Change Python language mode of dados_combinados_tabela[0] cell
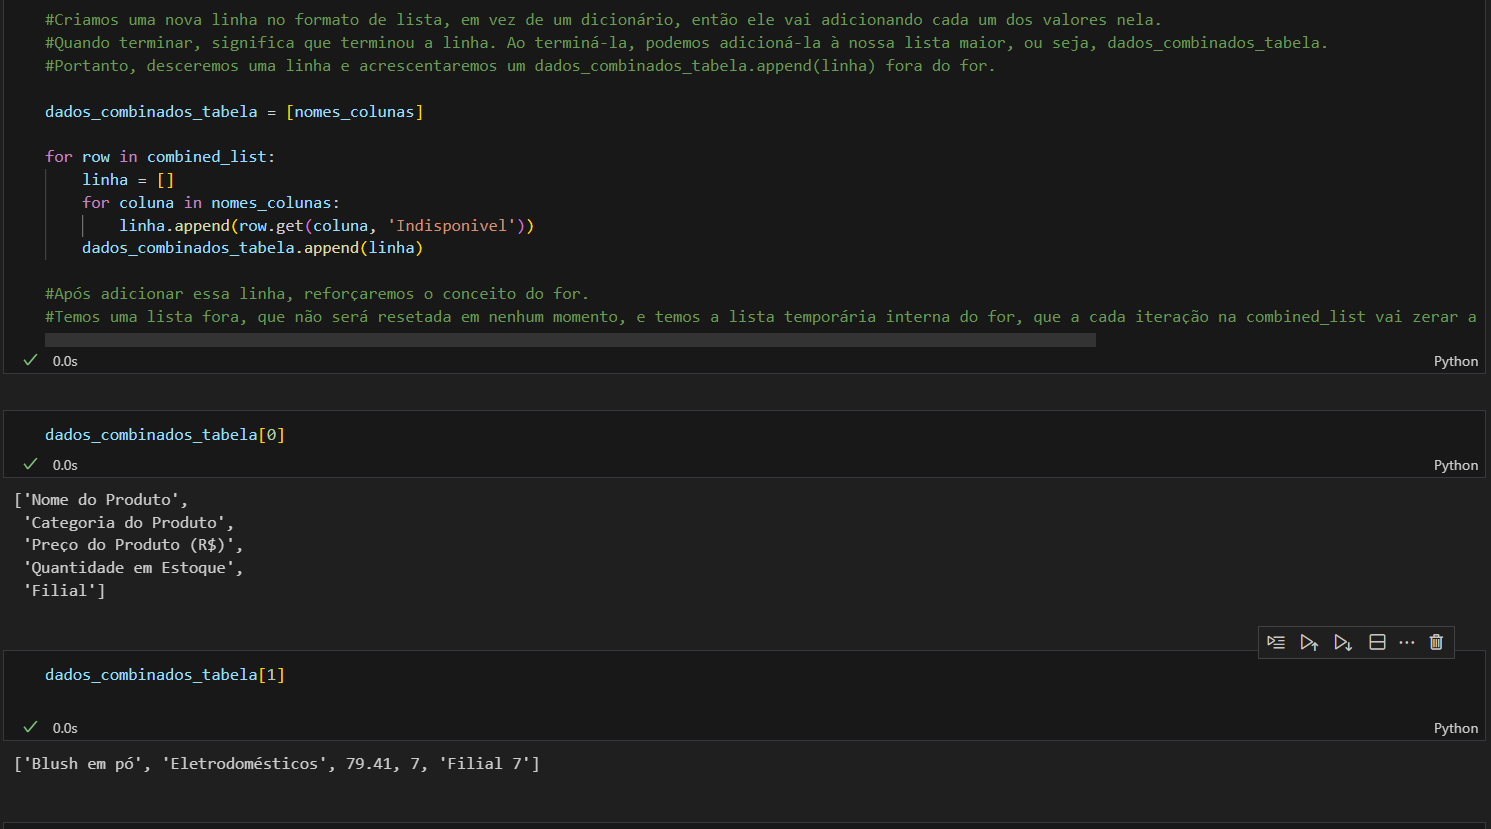1491x829 pixels. [1455, 465]
